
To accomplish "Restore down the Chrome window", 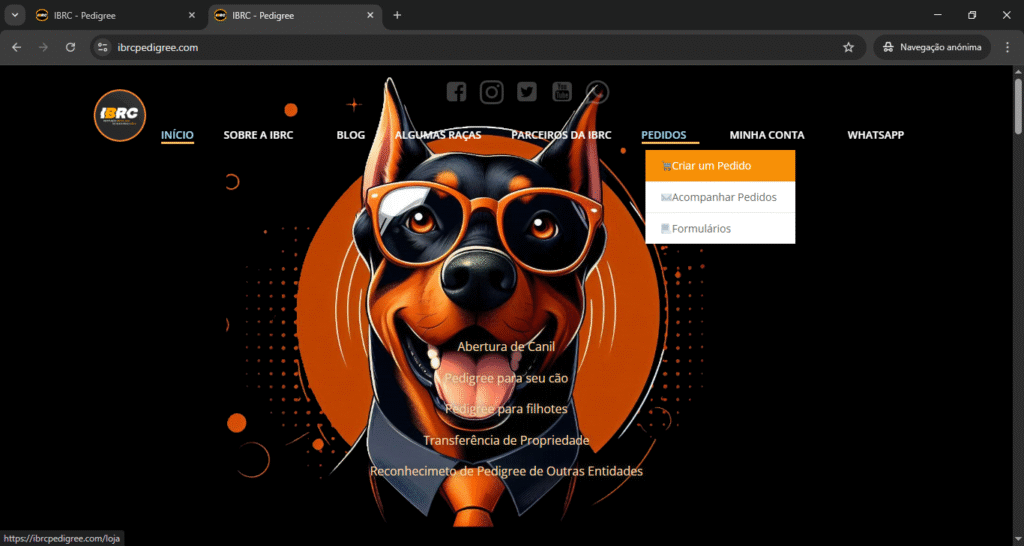I will point(972,15).
